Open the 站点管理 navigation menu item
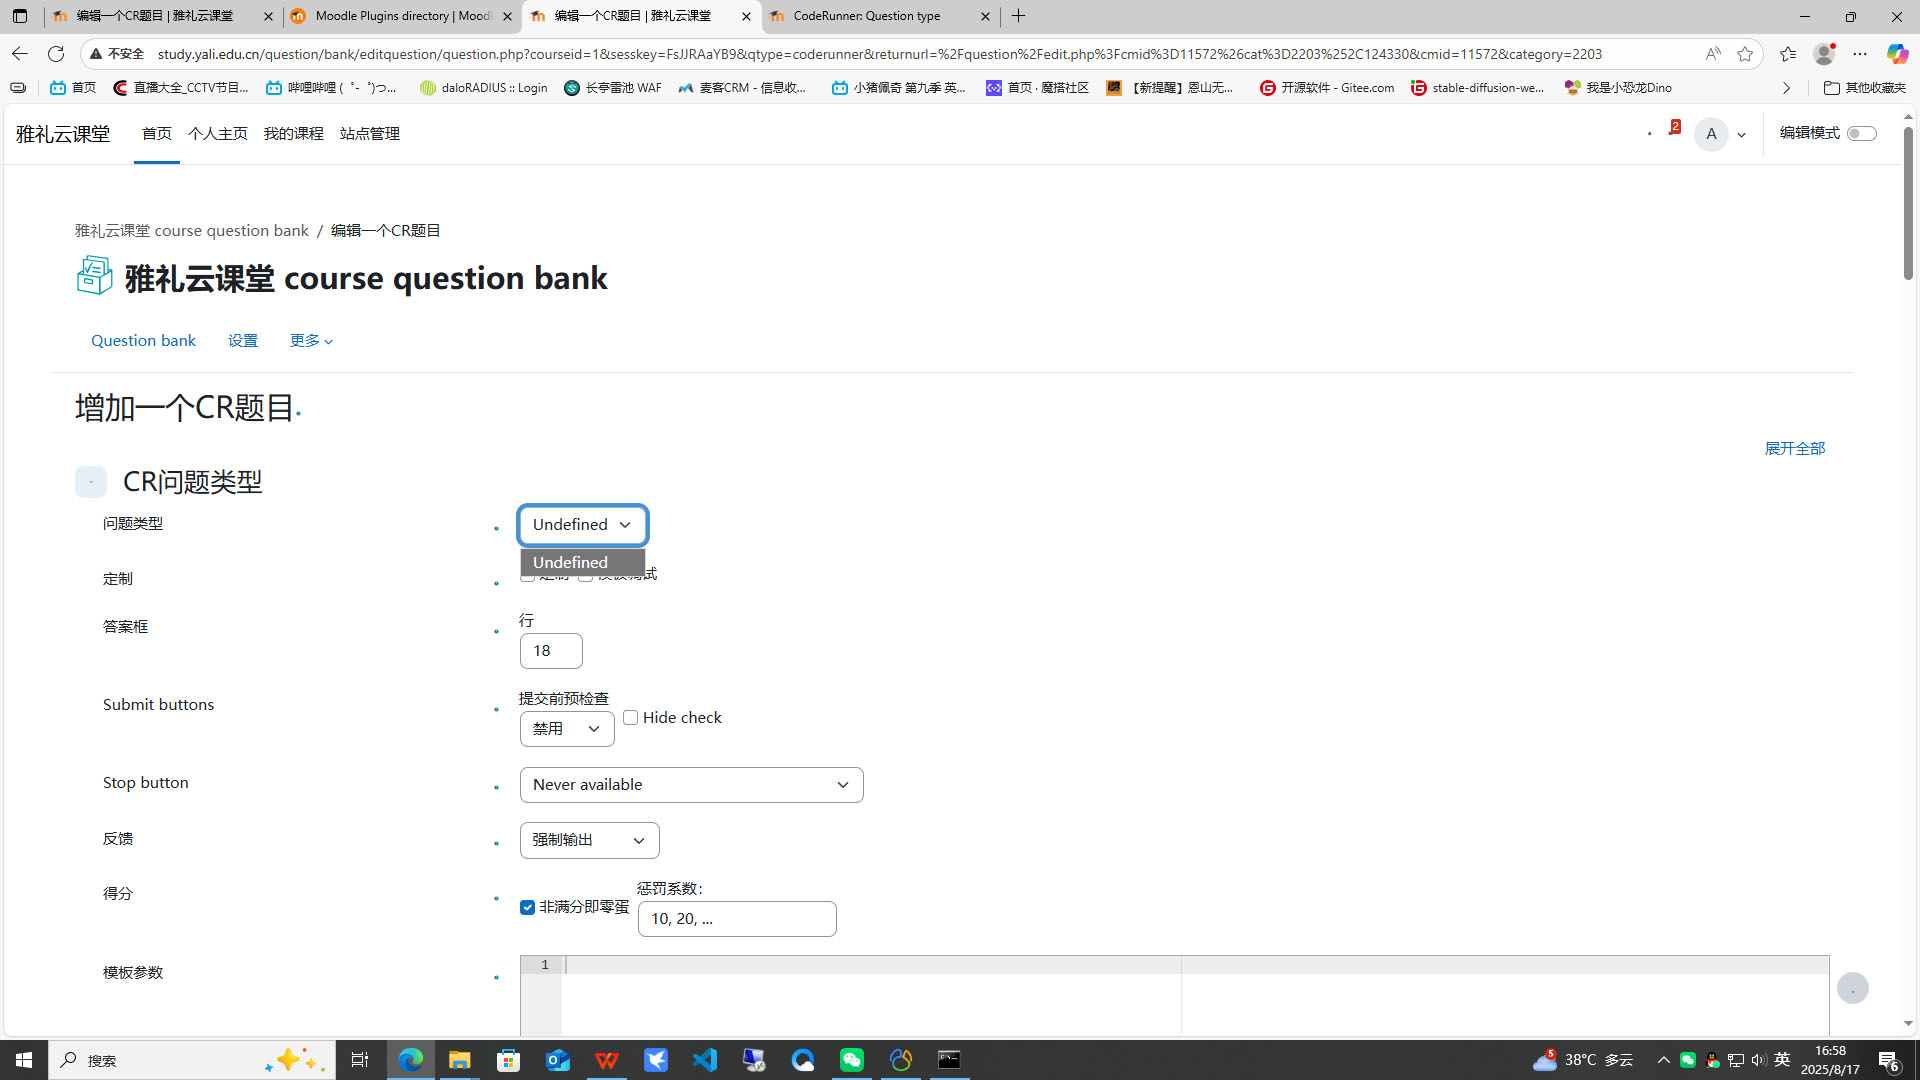Screen dimensions: 1920x1080 (369, 133)
